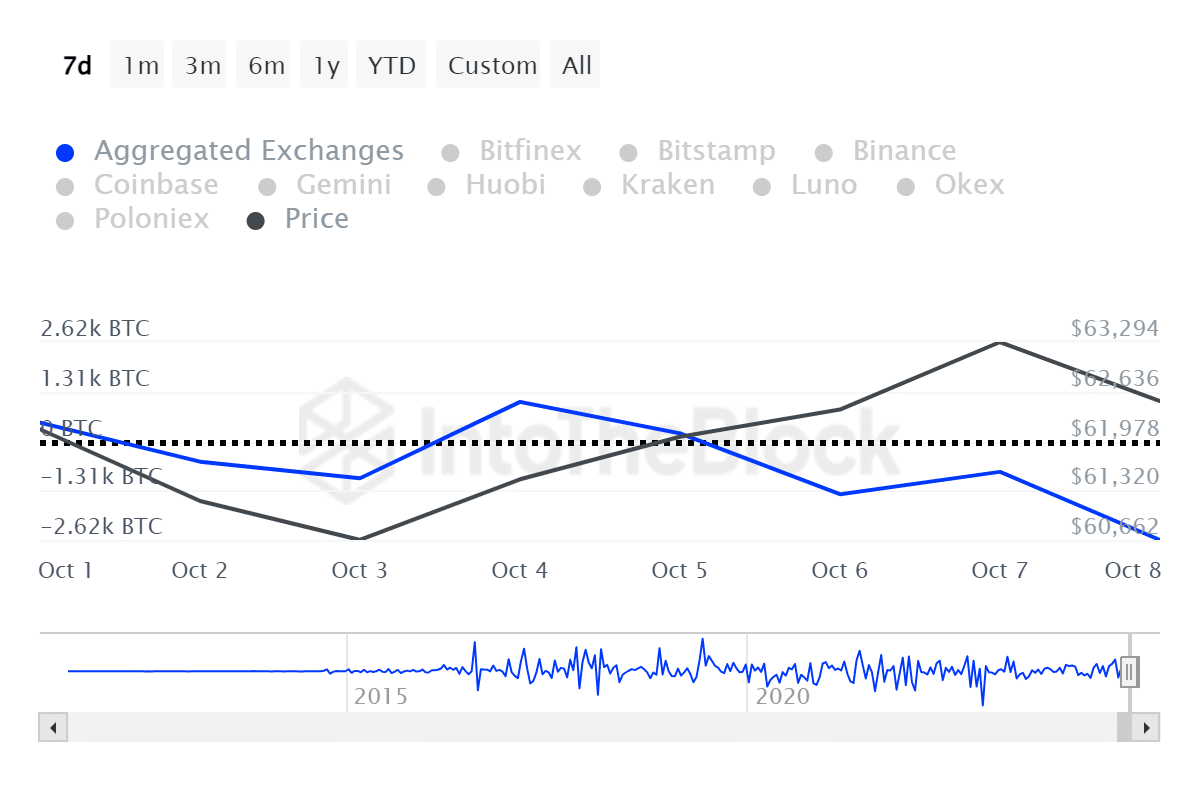Choose the 3m range button
The height and width of the screenshot is (800, 1200).
point(202,65)
